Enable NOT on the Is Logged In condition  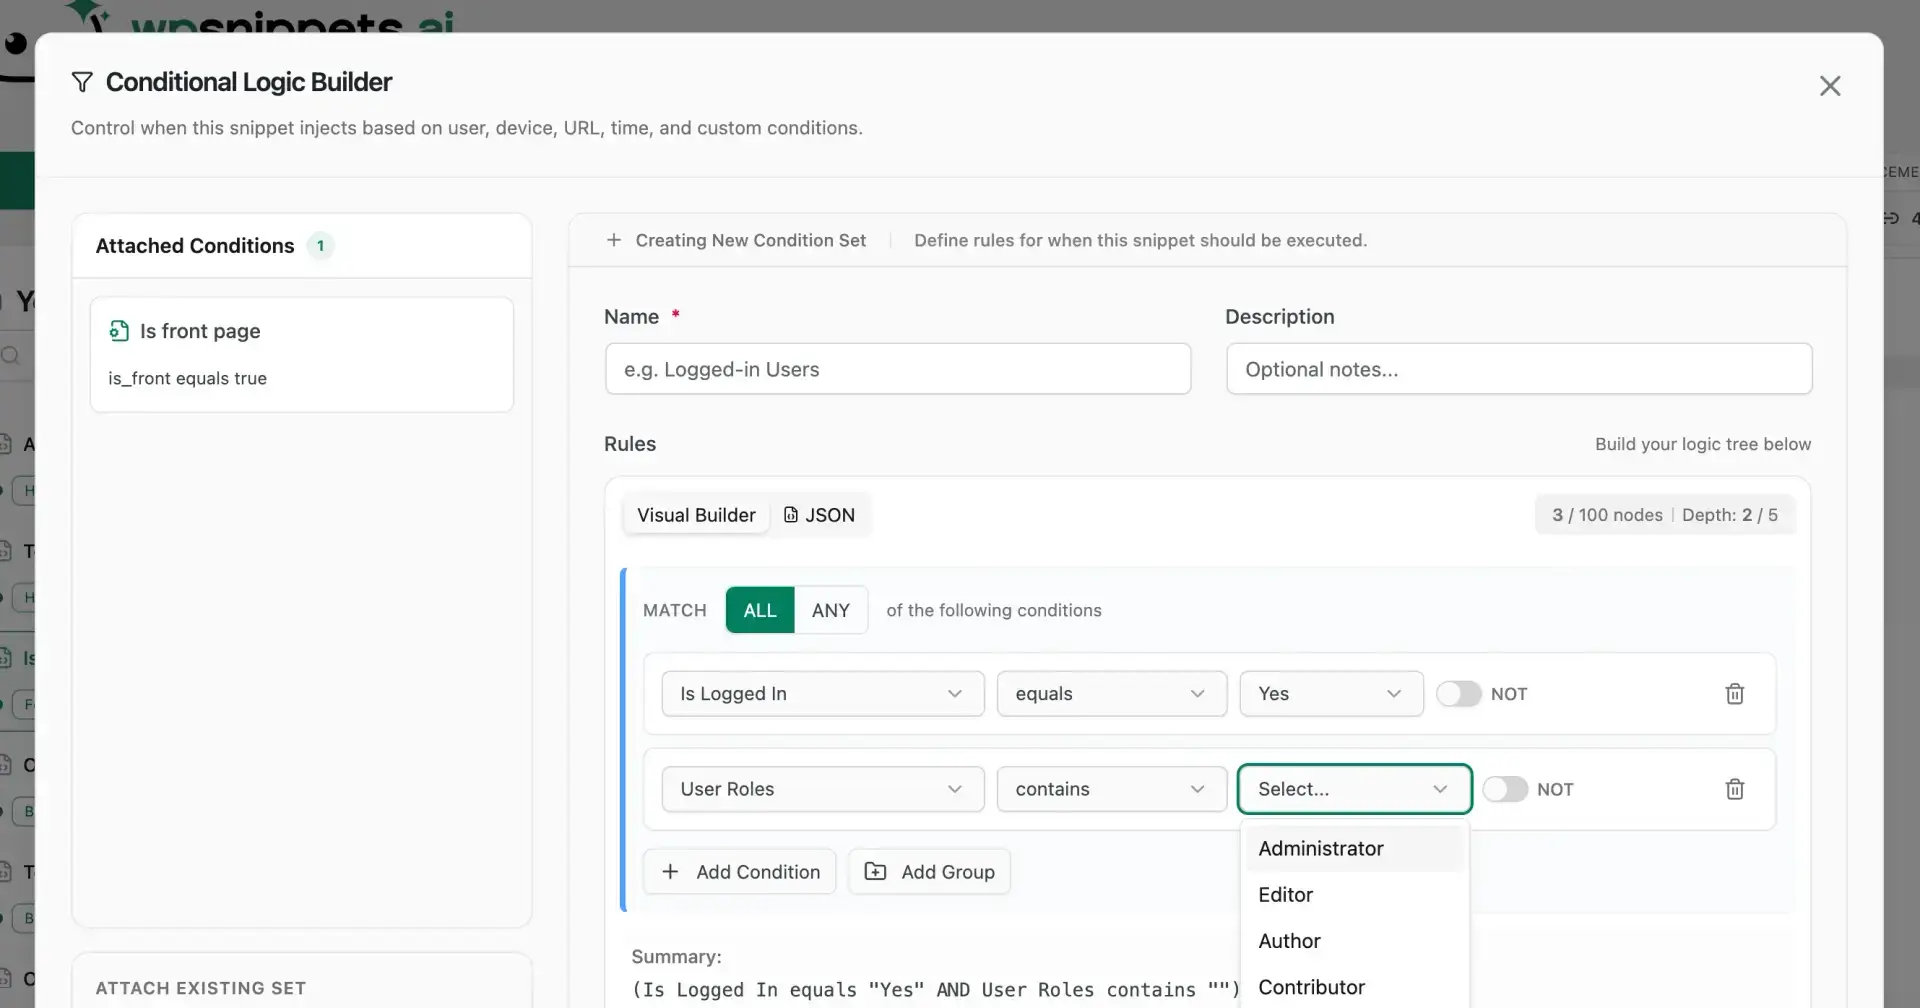(x=1460, y=693)
